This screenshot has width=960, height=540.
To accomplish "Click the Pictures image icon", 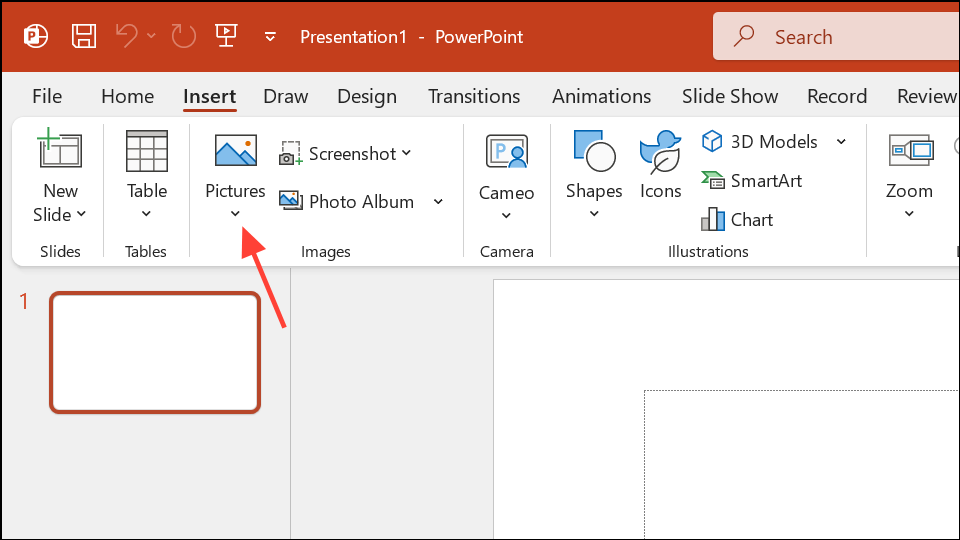I will pyautogui.click(x=236, y=151).
